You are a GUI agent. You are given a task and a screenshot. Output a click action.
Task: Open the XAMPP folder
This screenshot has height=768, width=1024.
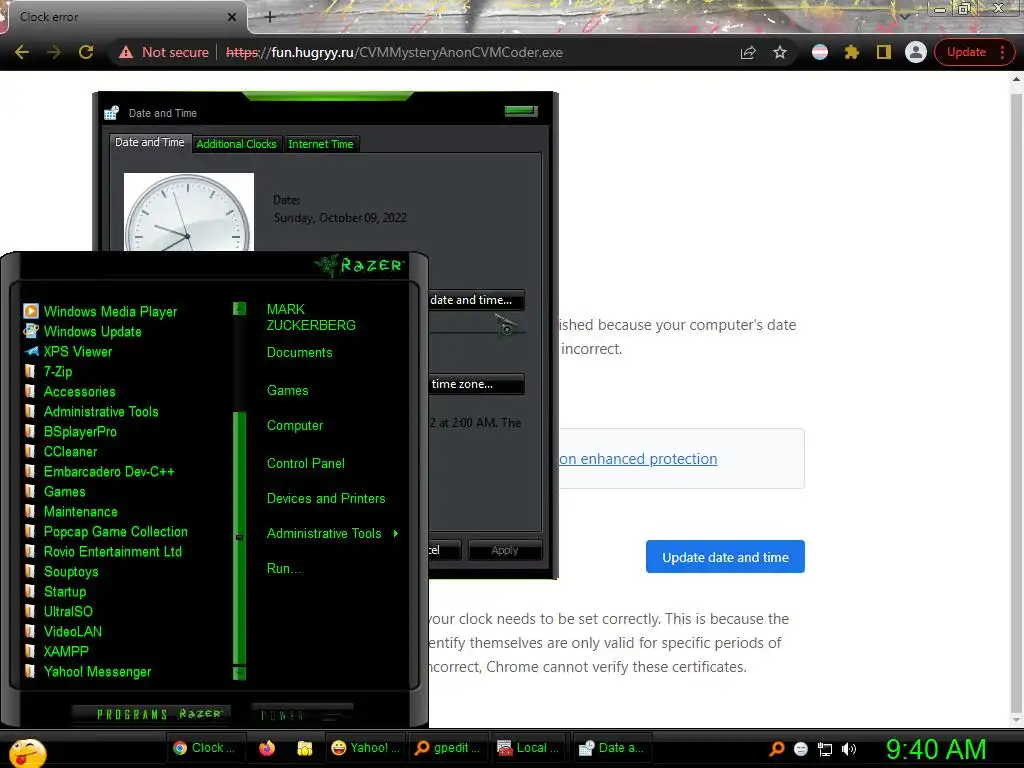pyautogui.click(x=56, y=651)
